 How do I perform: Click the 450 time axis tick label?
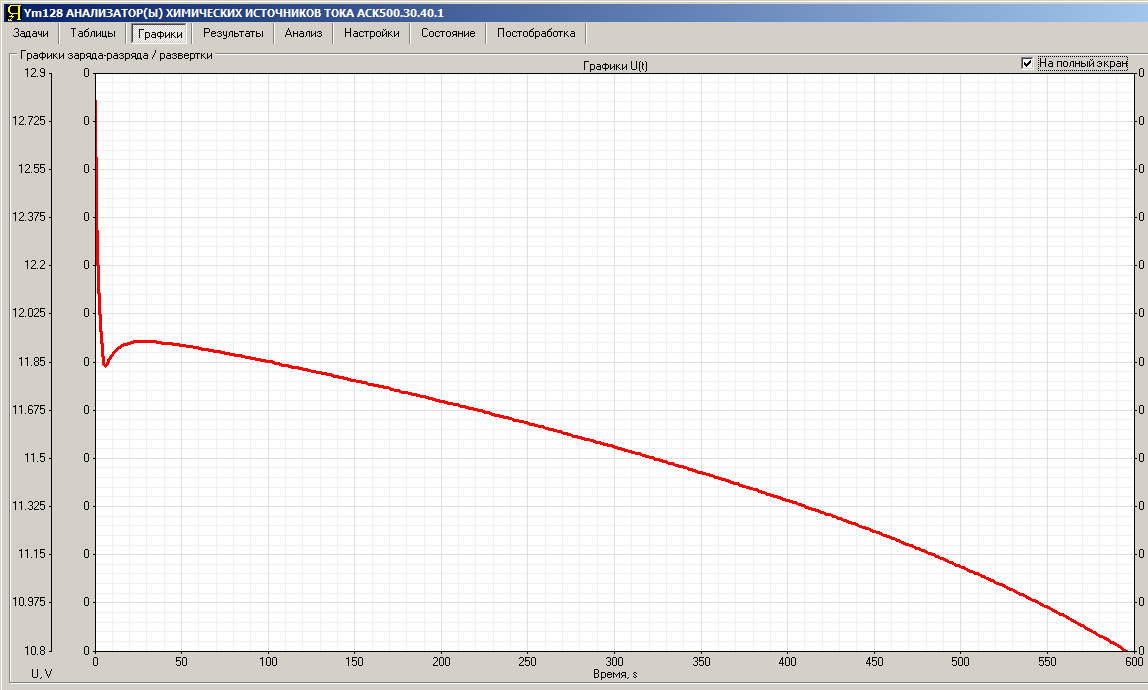[874, 661]
